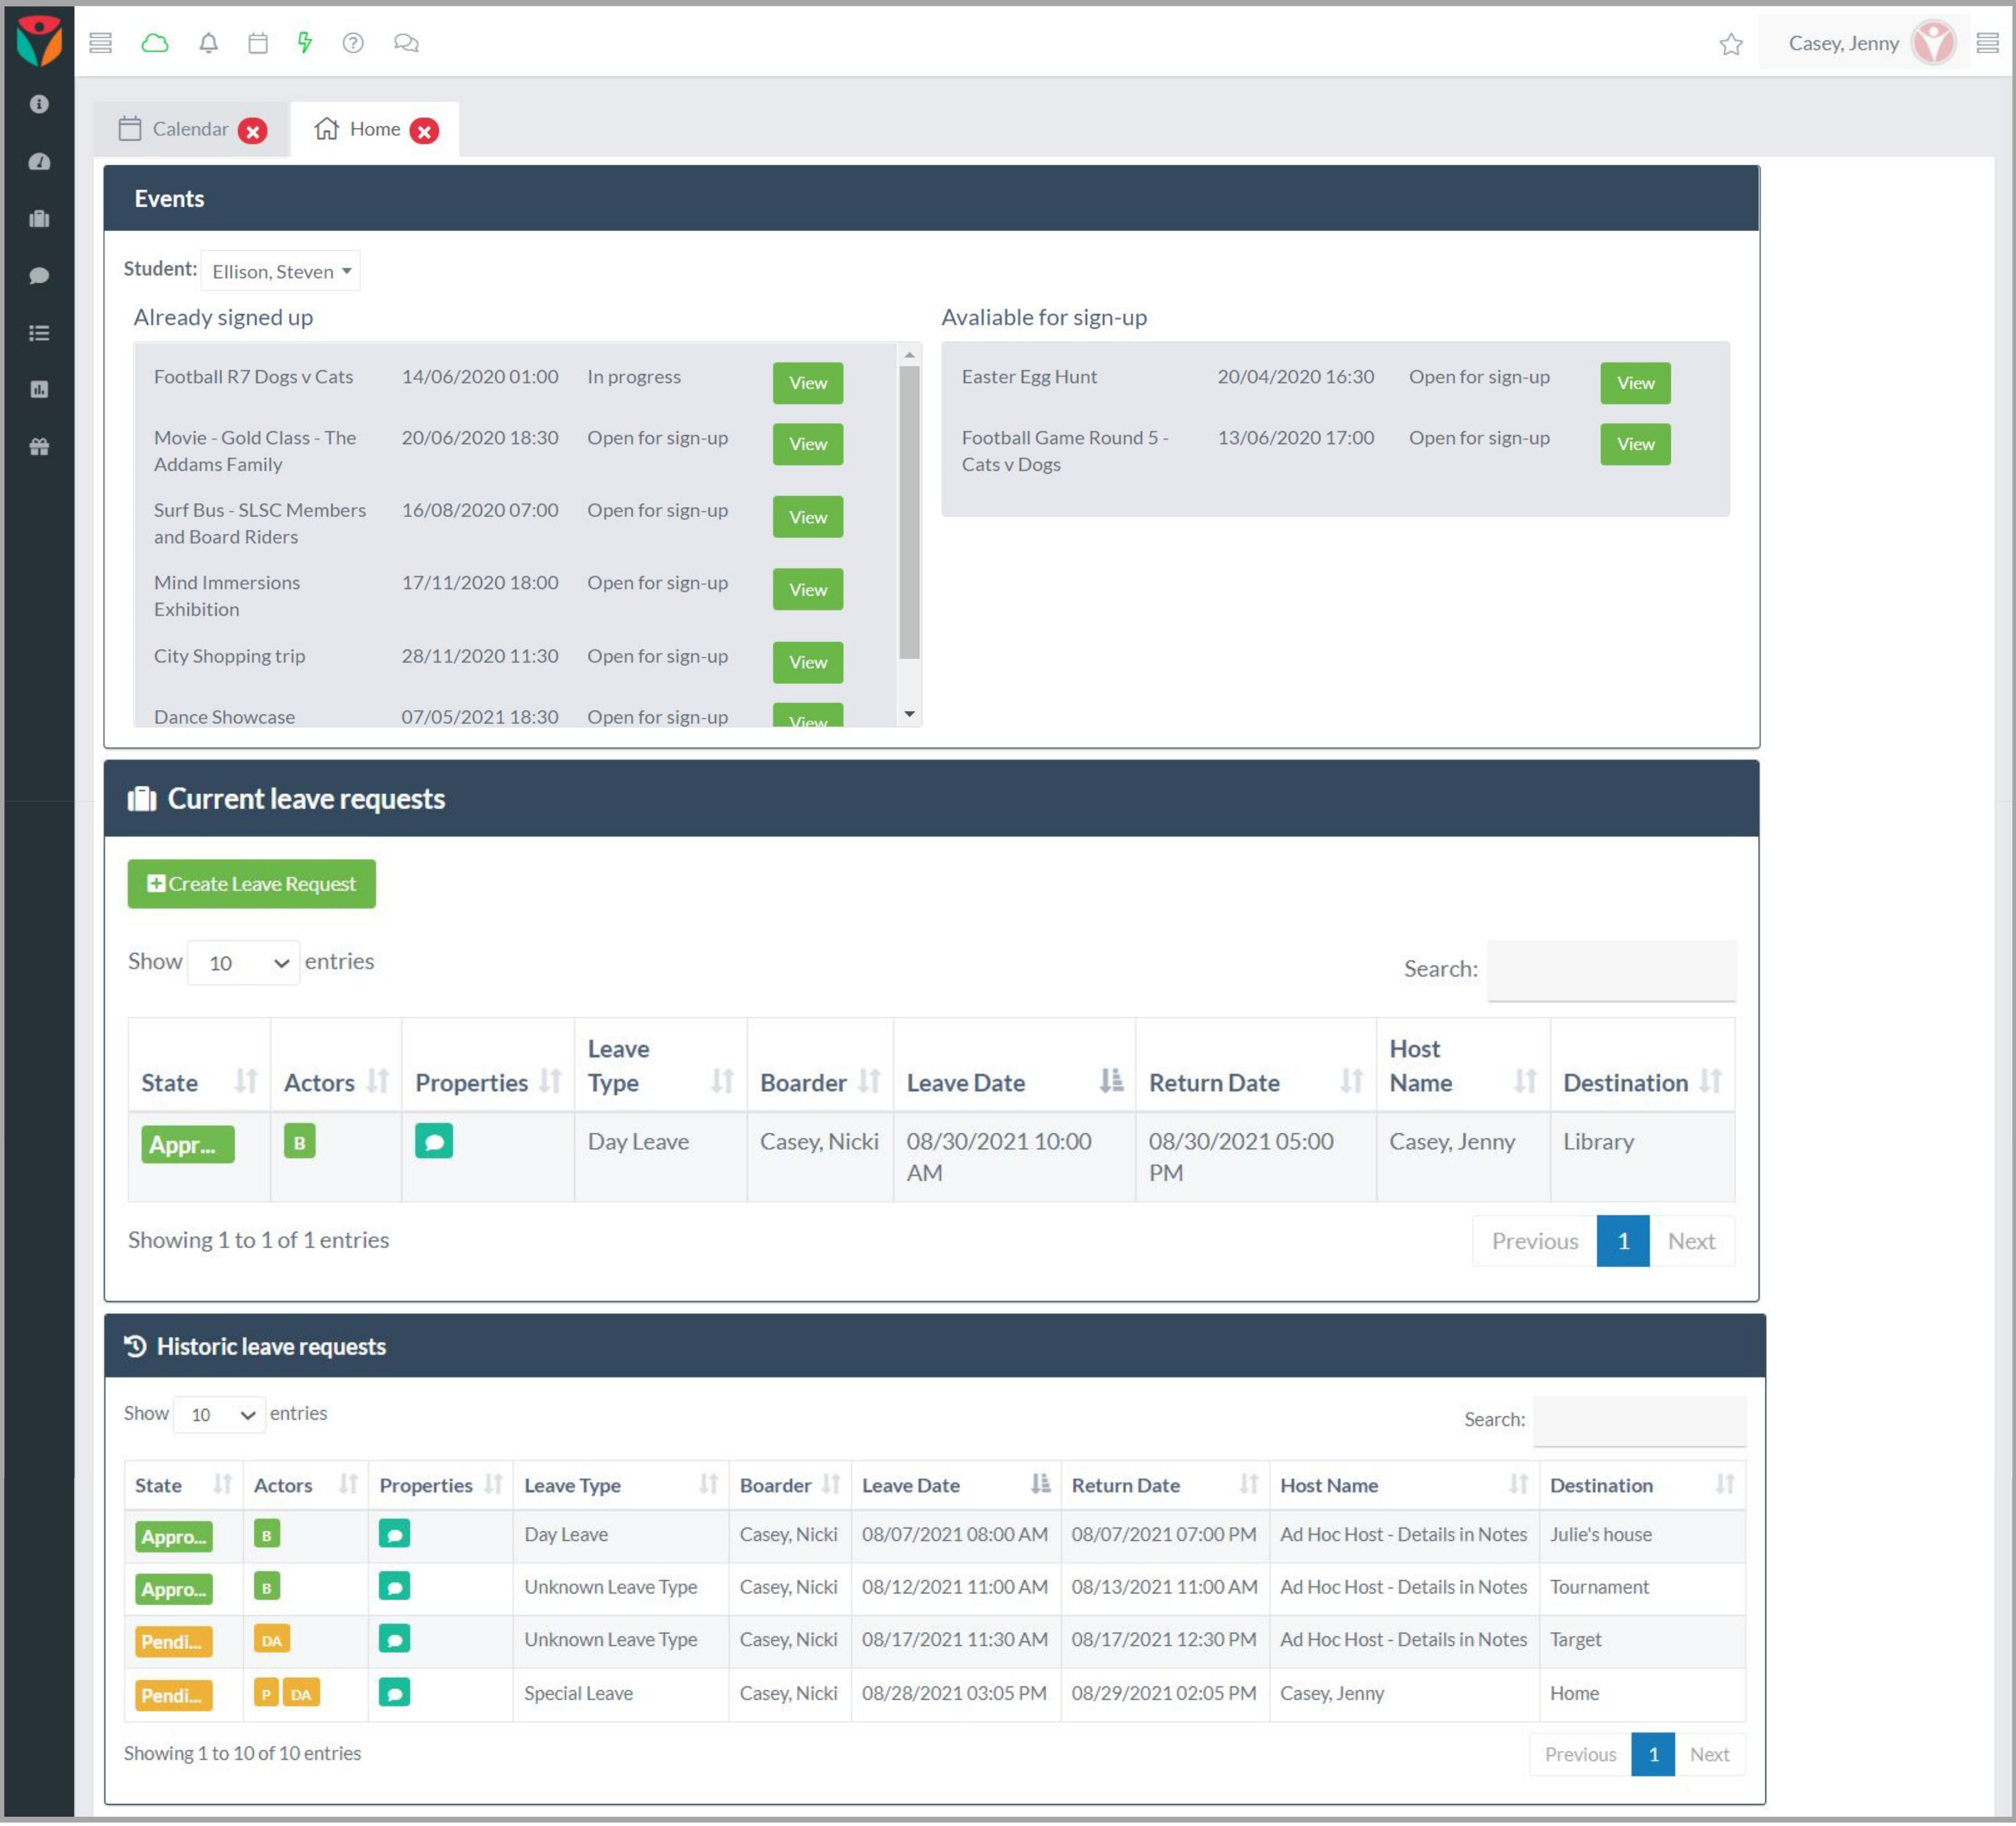Open the lightning bolt quick actions
The width and height of the screenshot is (2016, 1826).
tap(305, 43)
